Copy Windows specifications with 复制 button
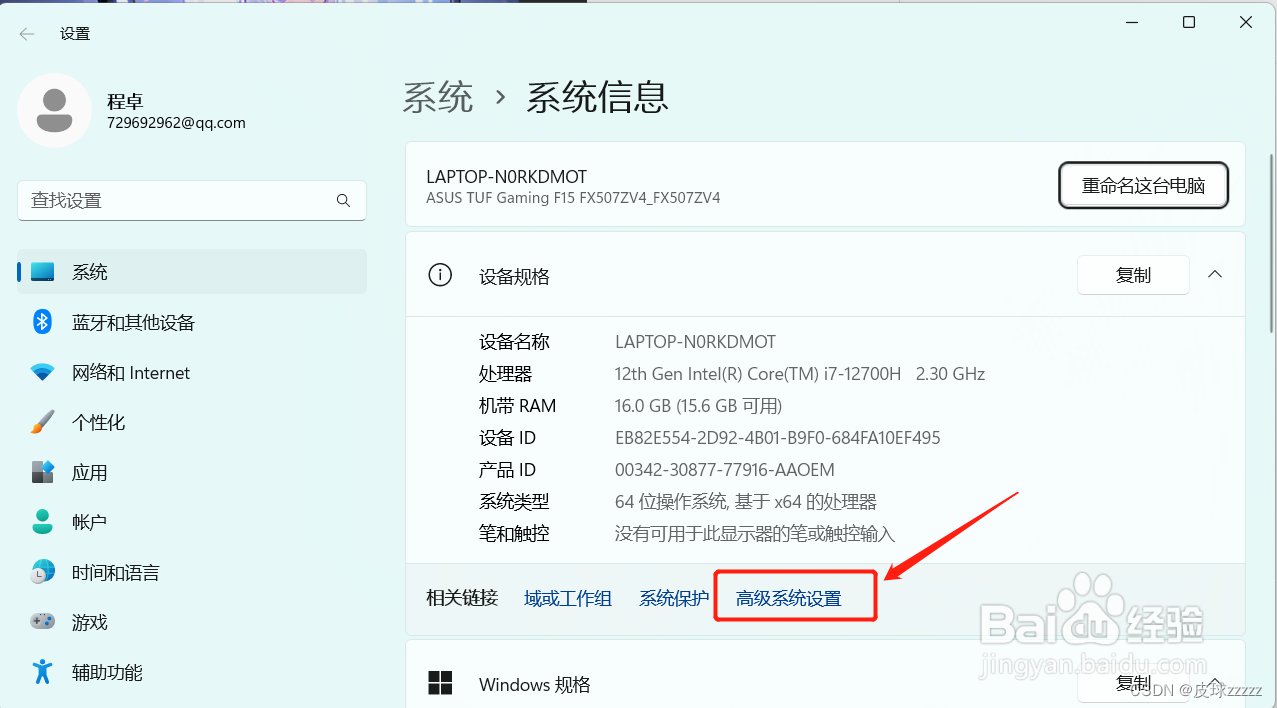The image size is (1277, 708). 1133,684
